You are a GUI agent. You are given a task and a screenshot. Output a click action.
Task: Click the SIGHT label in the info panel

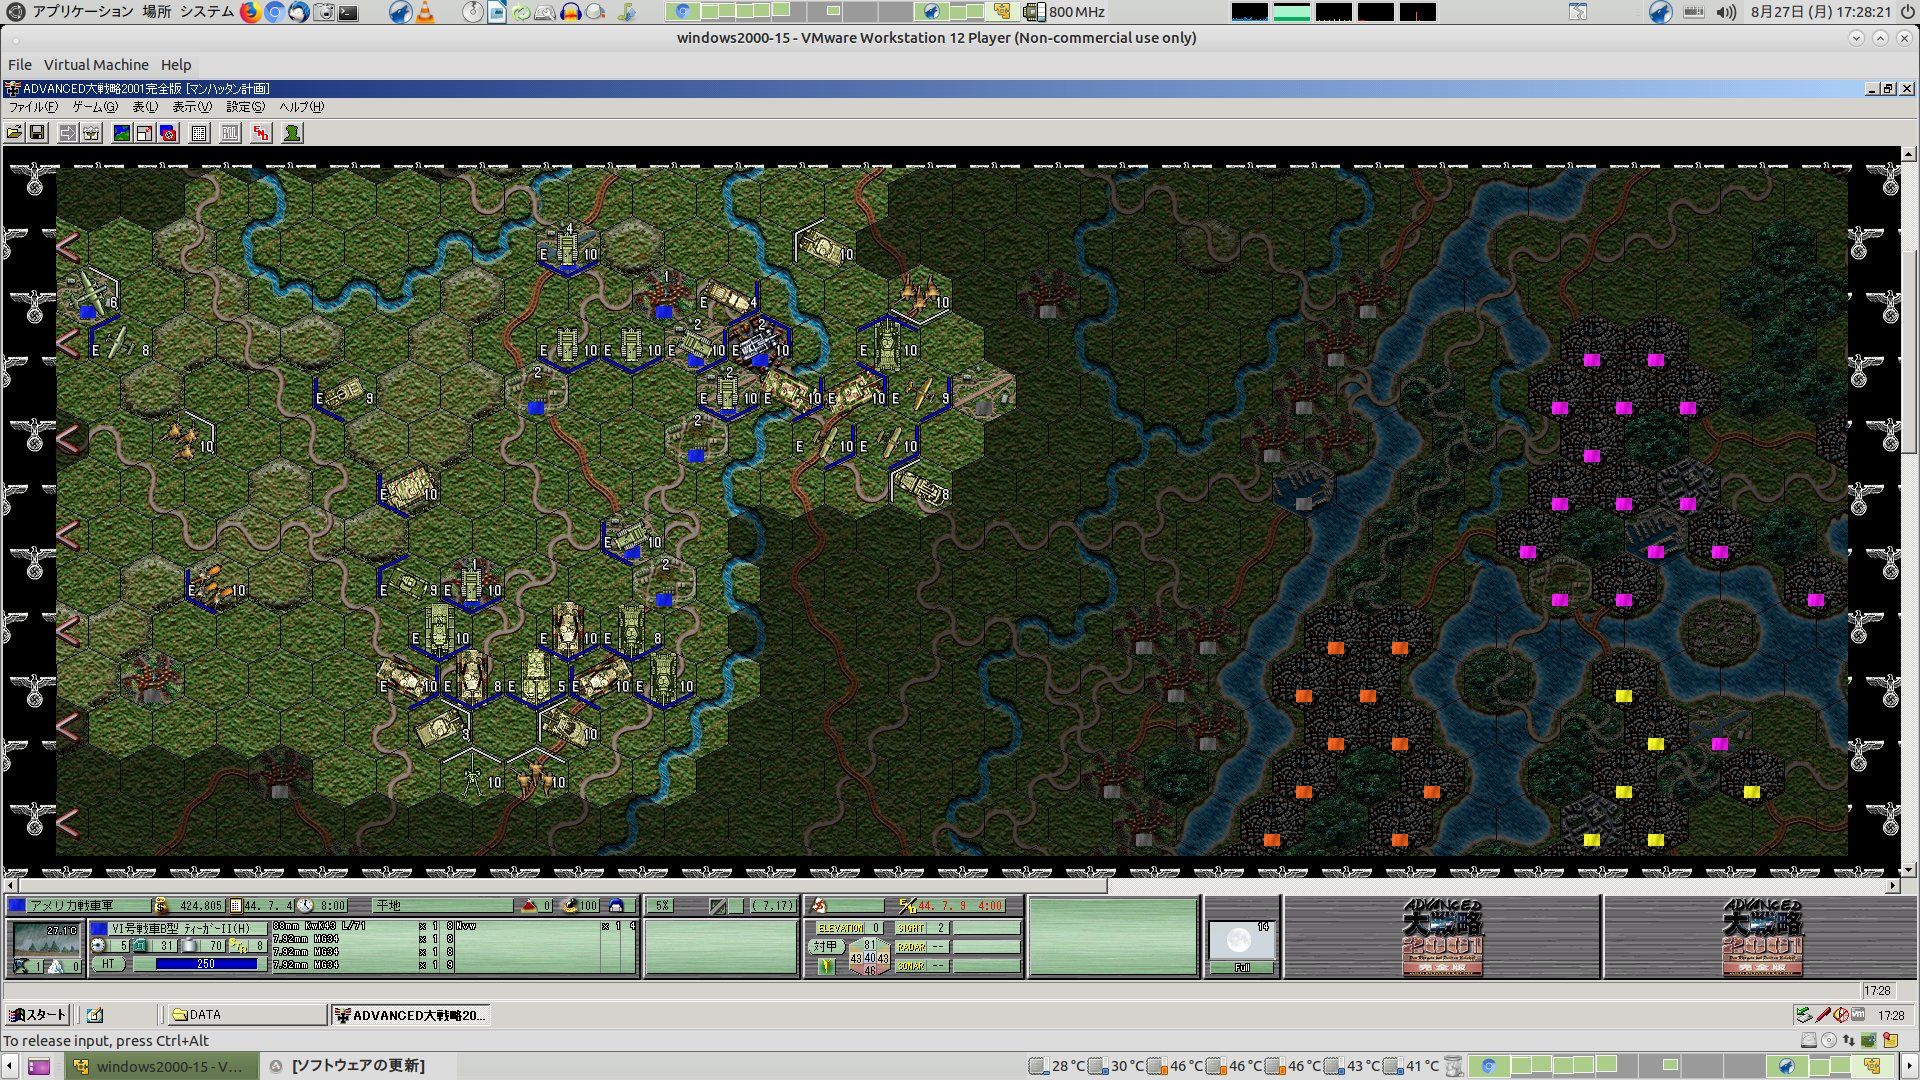tap(912, 928)
